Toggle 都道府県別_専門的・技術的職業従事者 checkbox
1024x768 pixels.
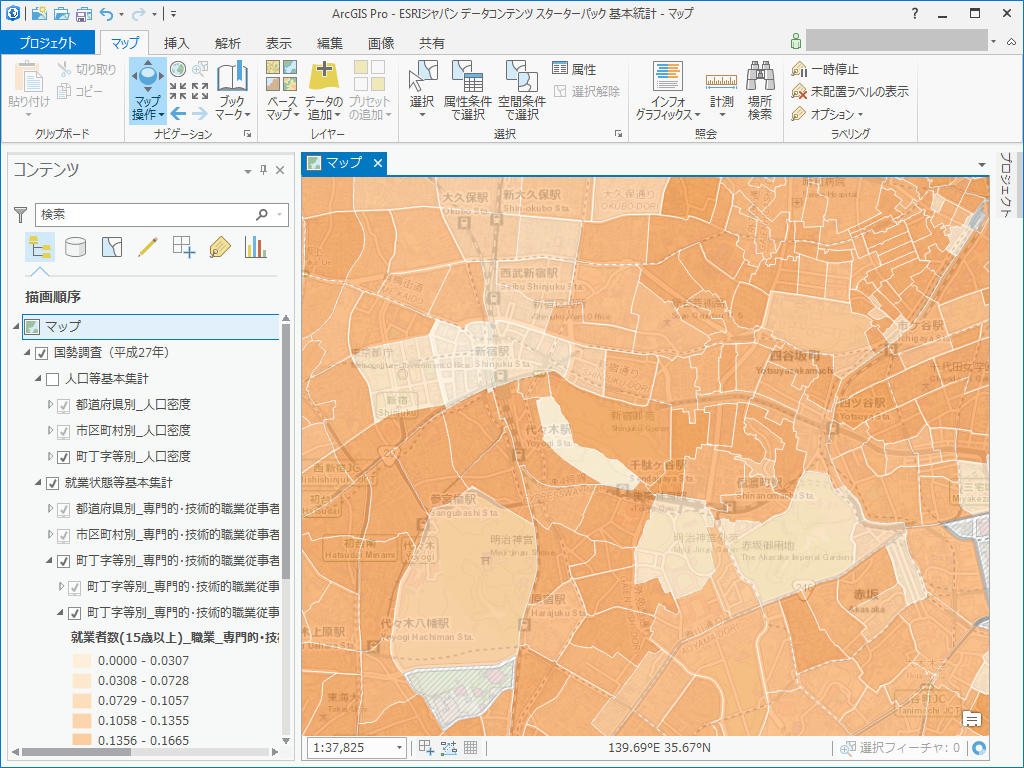coord(63,509)
